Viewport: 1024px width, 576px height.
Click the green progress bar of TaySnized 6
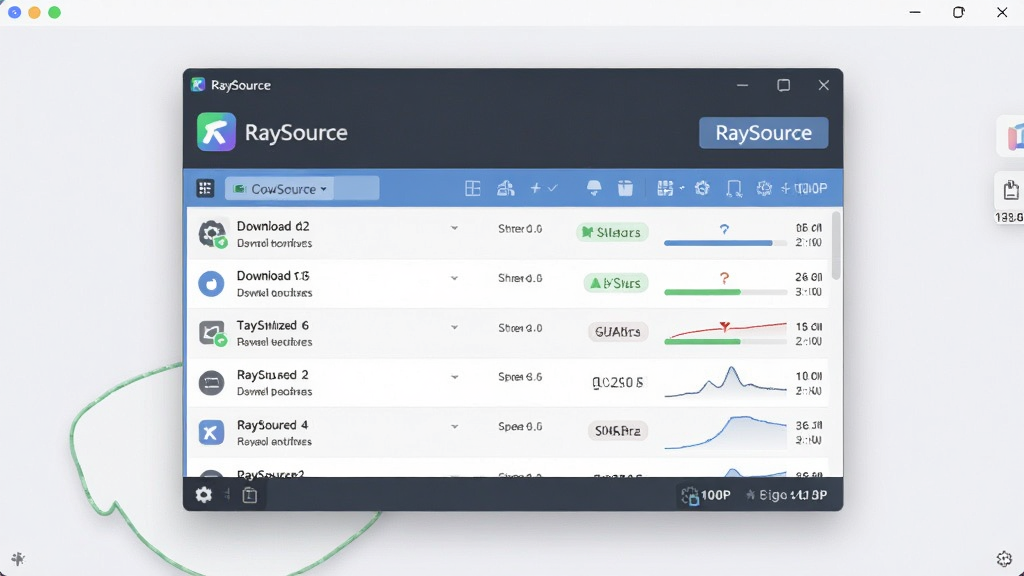point(725,342)
